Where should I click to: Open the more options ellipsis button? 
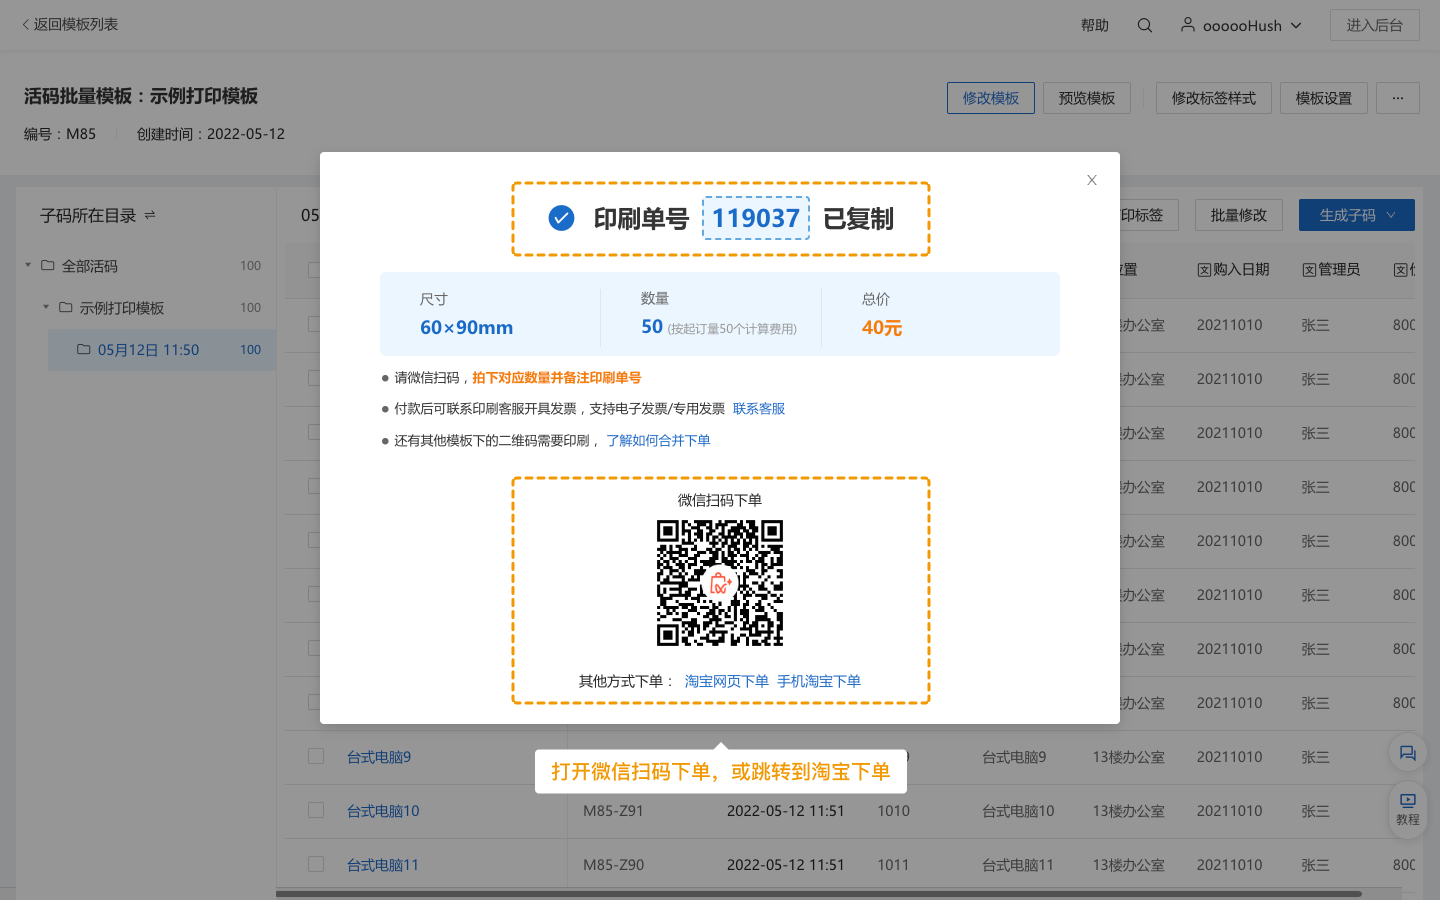(1398, 98)
